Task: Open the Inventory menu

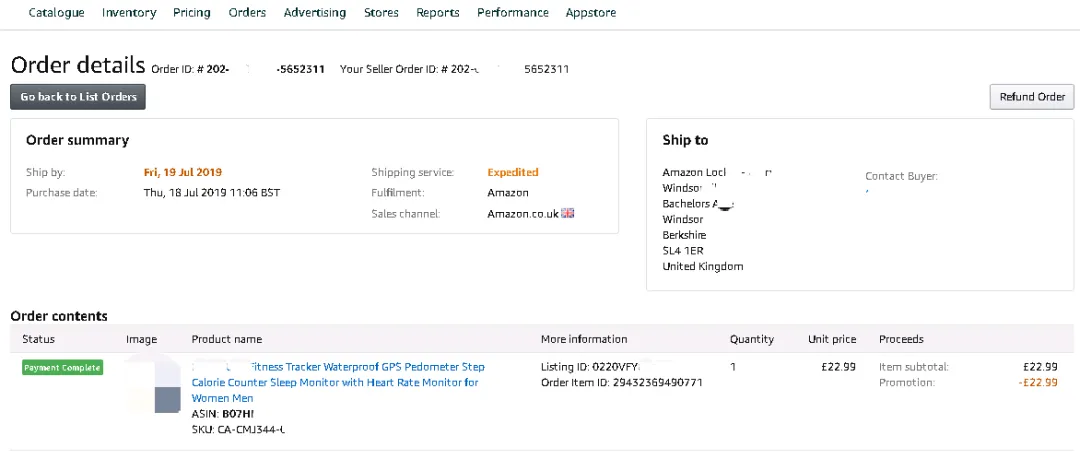Action: [x=129, y=12]
